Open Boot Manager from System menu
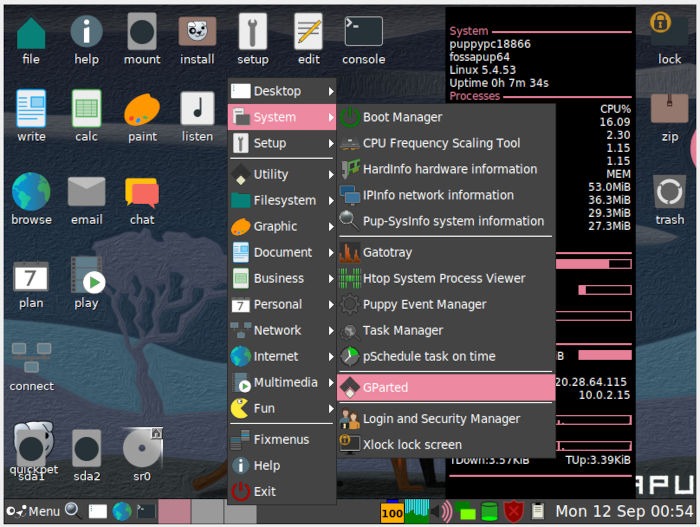700x527 pixels. 446,117
